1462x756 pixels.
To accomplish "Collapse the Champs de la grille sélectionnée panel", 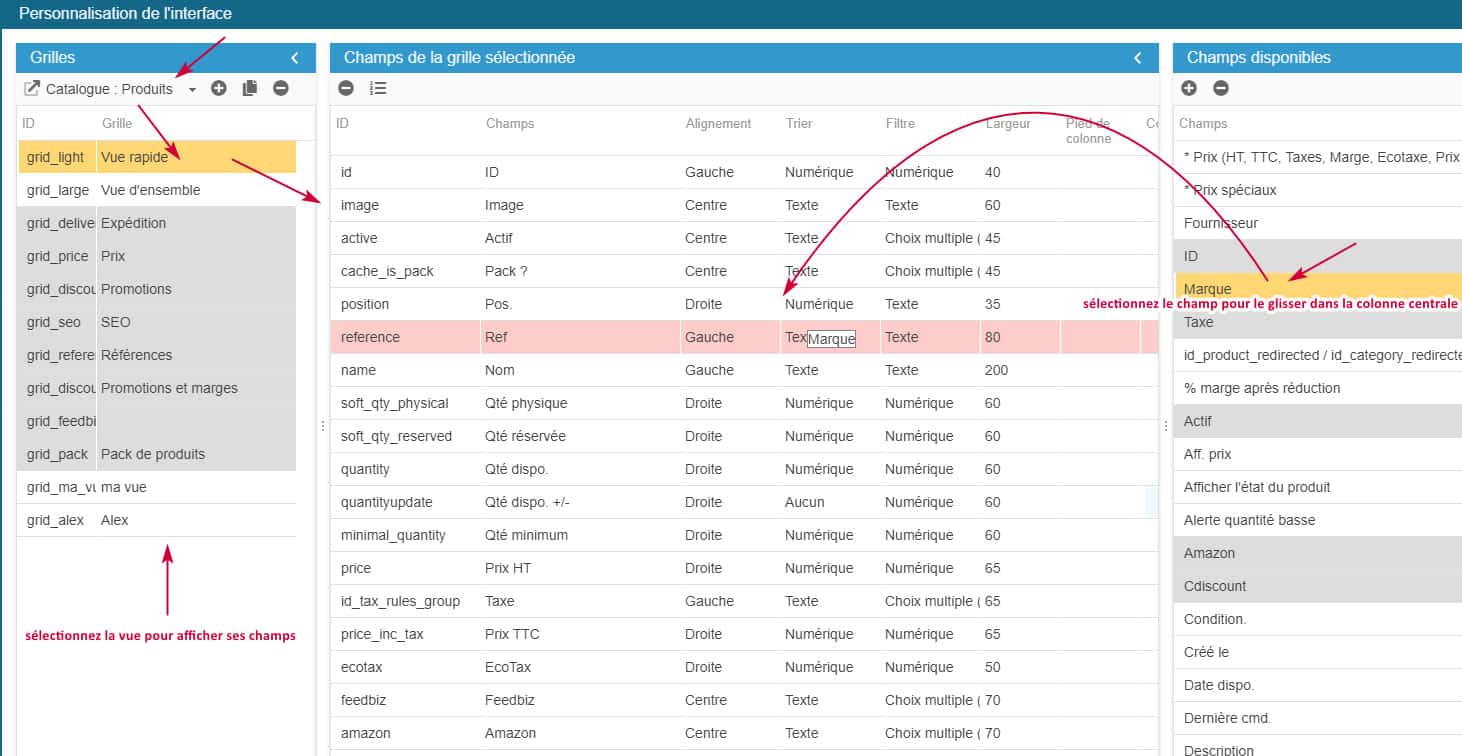I will click(1138, 58).
